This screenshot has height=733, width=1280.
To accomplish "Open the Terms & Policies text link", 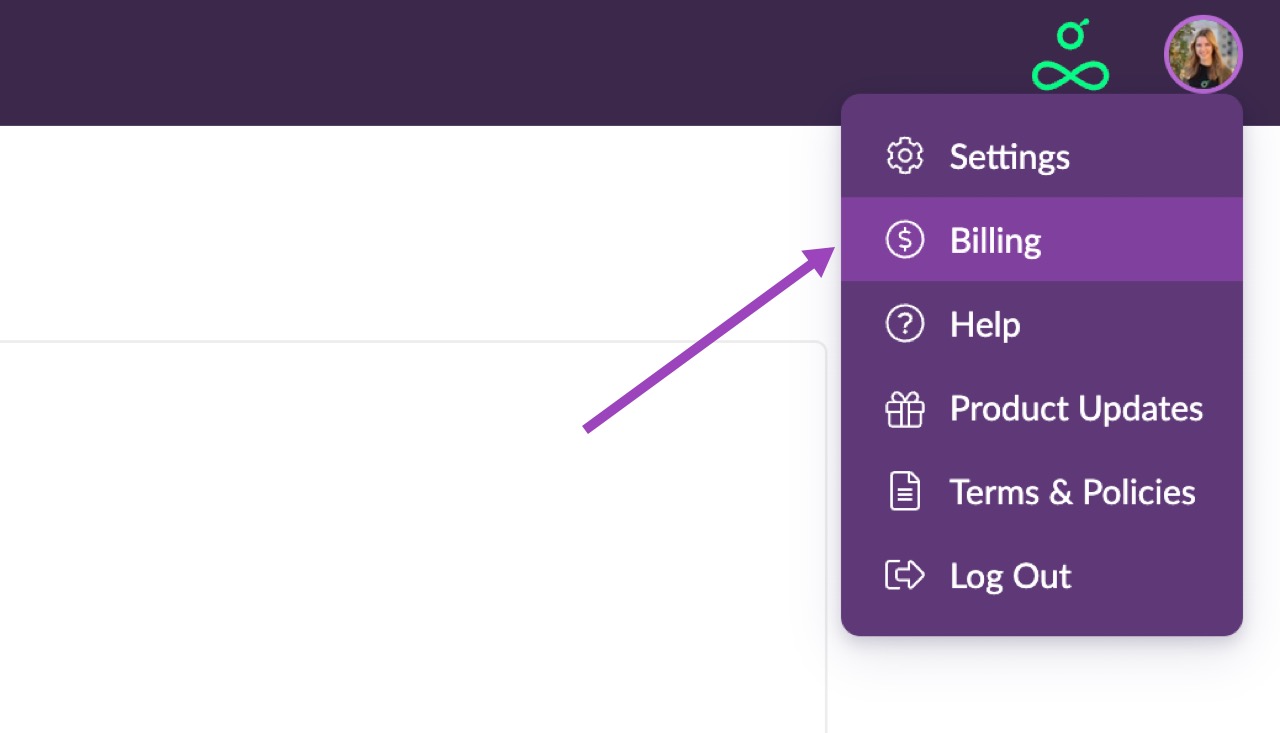I will pos(1072,492).
